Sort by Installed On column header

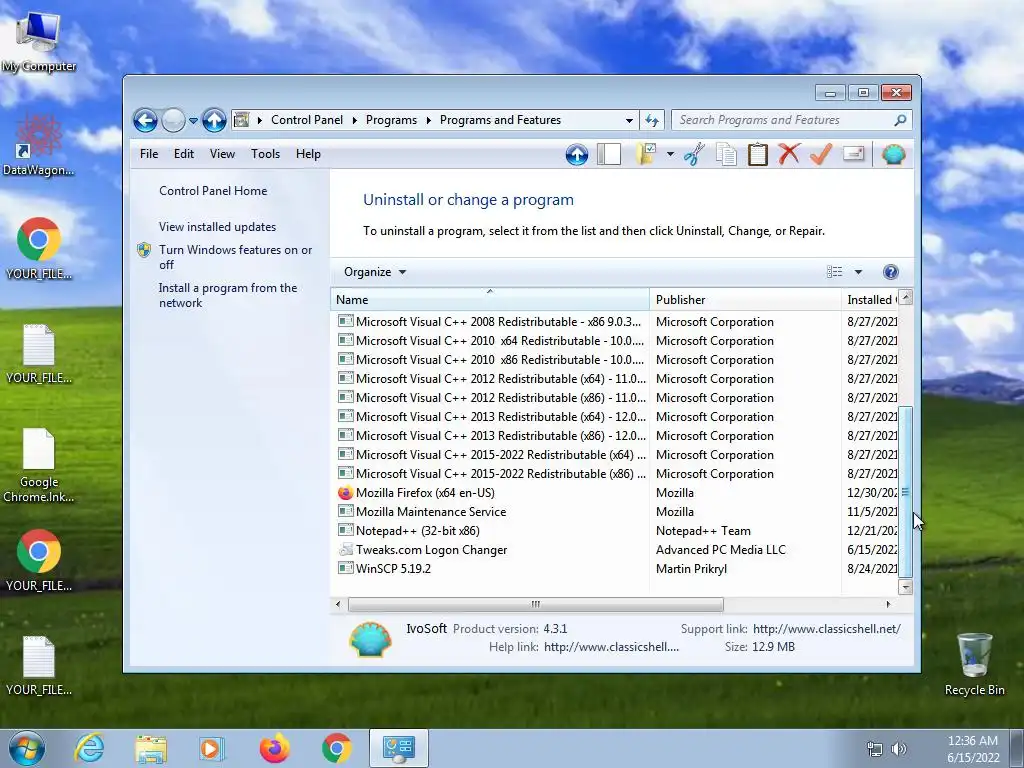pyautogui.click(x=871, y=299)
